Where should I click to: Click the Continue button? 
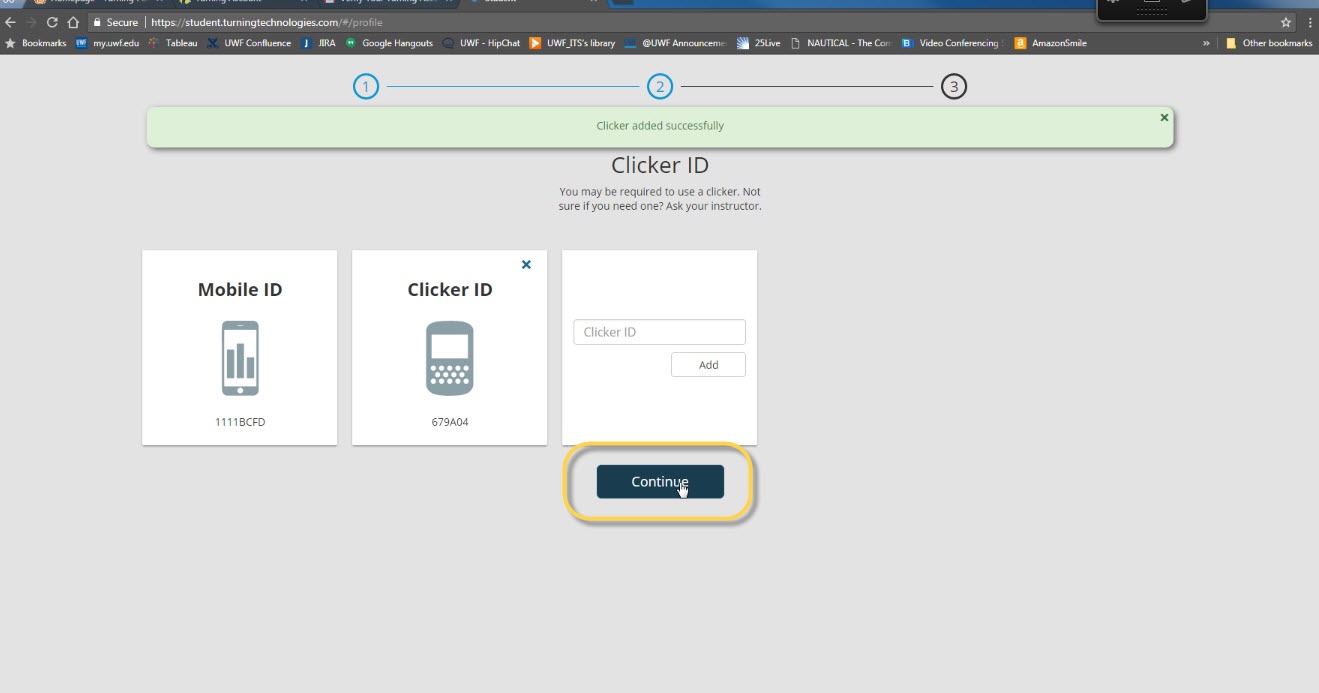tap(660, 481)
